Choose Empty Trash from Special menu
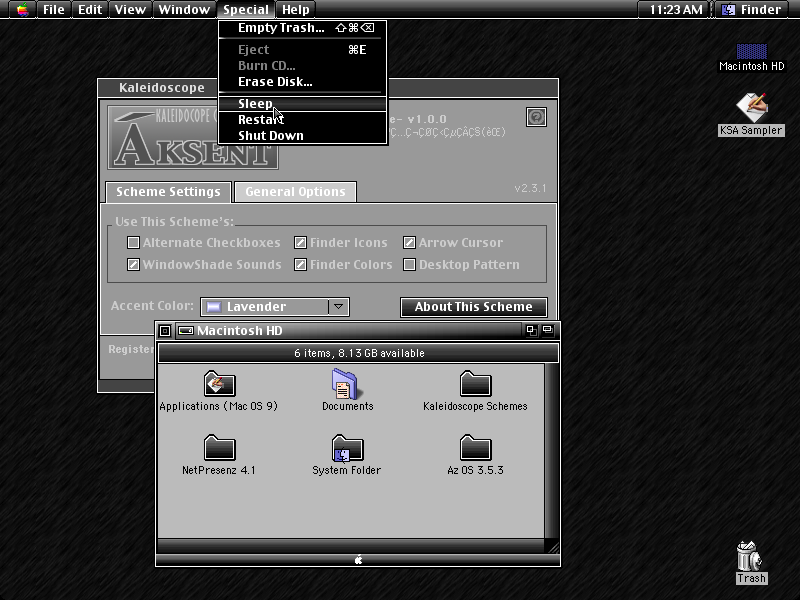The image size is (800, 600). coord(303,28)
